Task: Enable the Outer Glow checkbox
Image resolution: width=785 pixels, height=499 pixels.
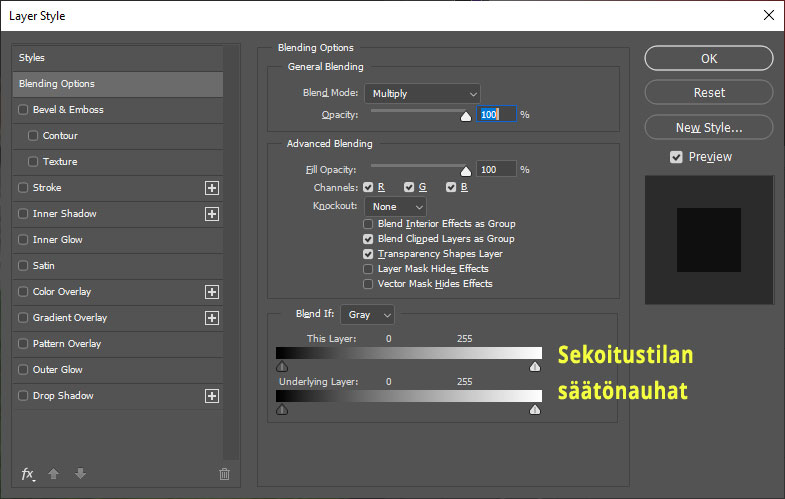Action: (23, 370)
